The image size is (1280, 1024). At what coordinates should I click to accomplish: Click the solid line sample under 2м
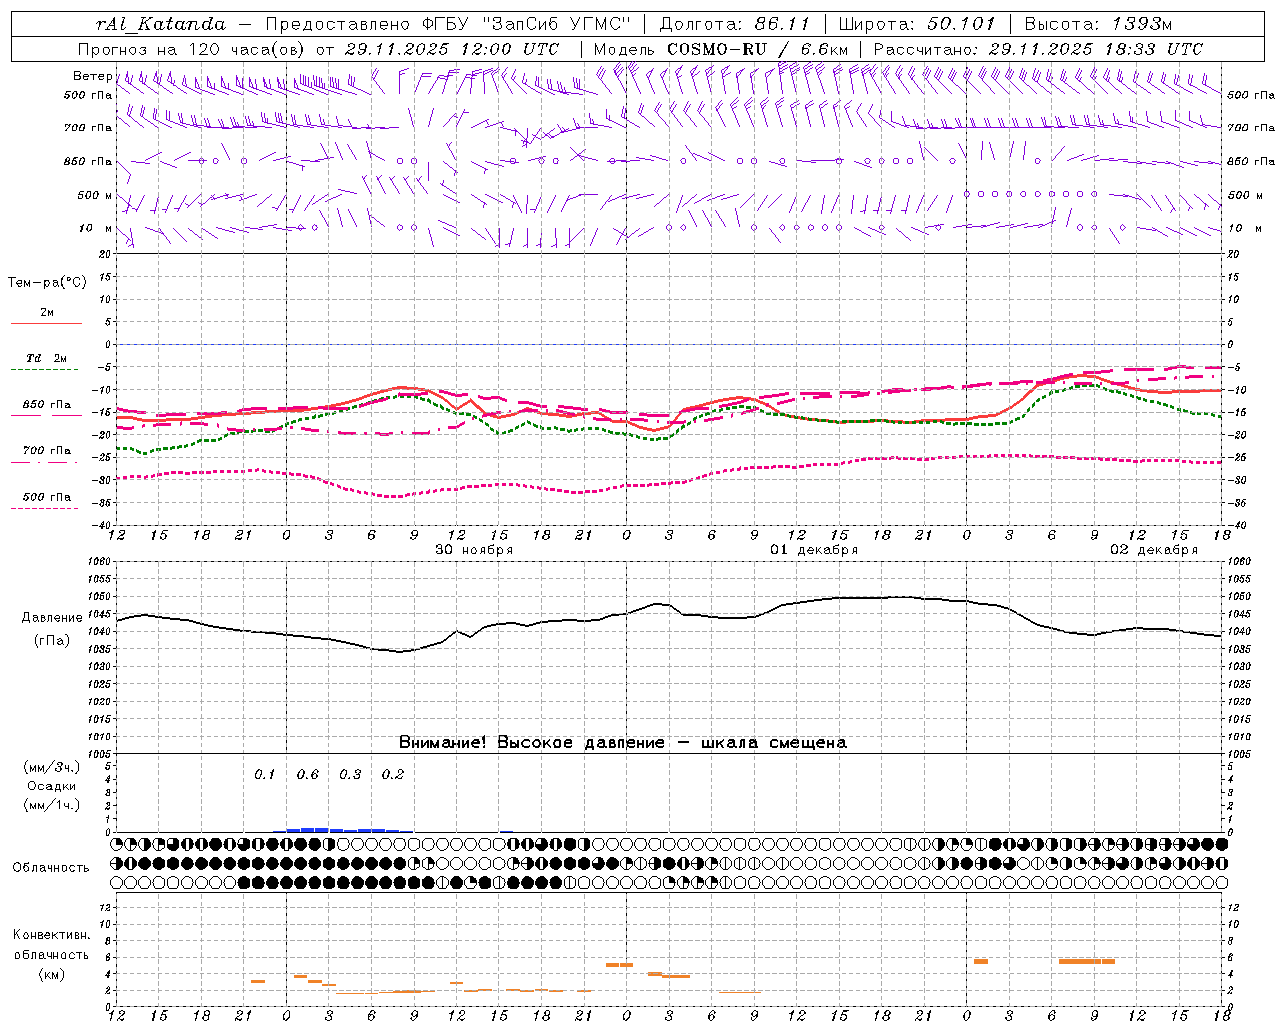tap(46, 323)
